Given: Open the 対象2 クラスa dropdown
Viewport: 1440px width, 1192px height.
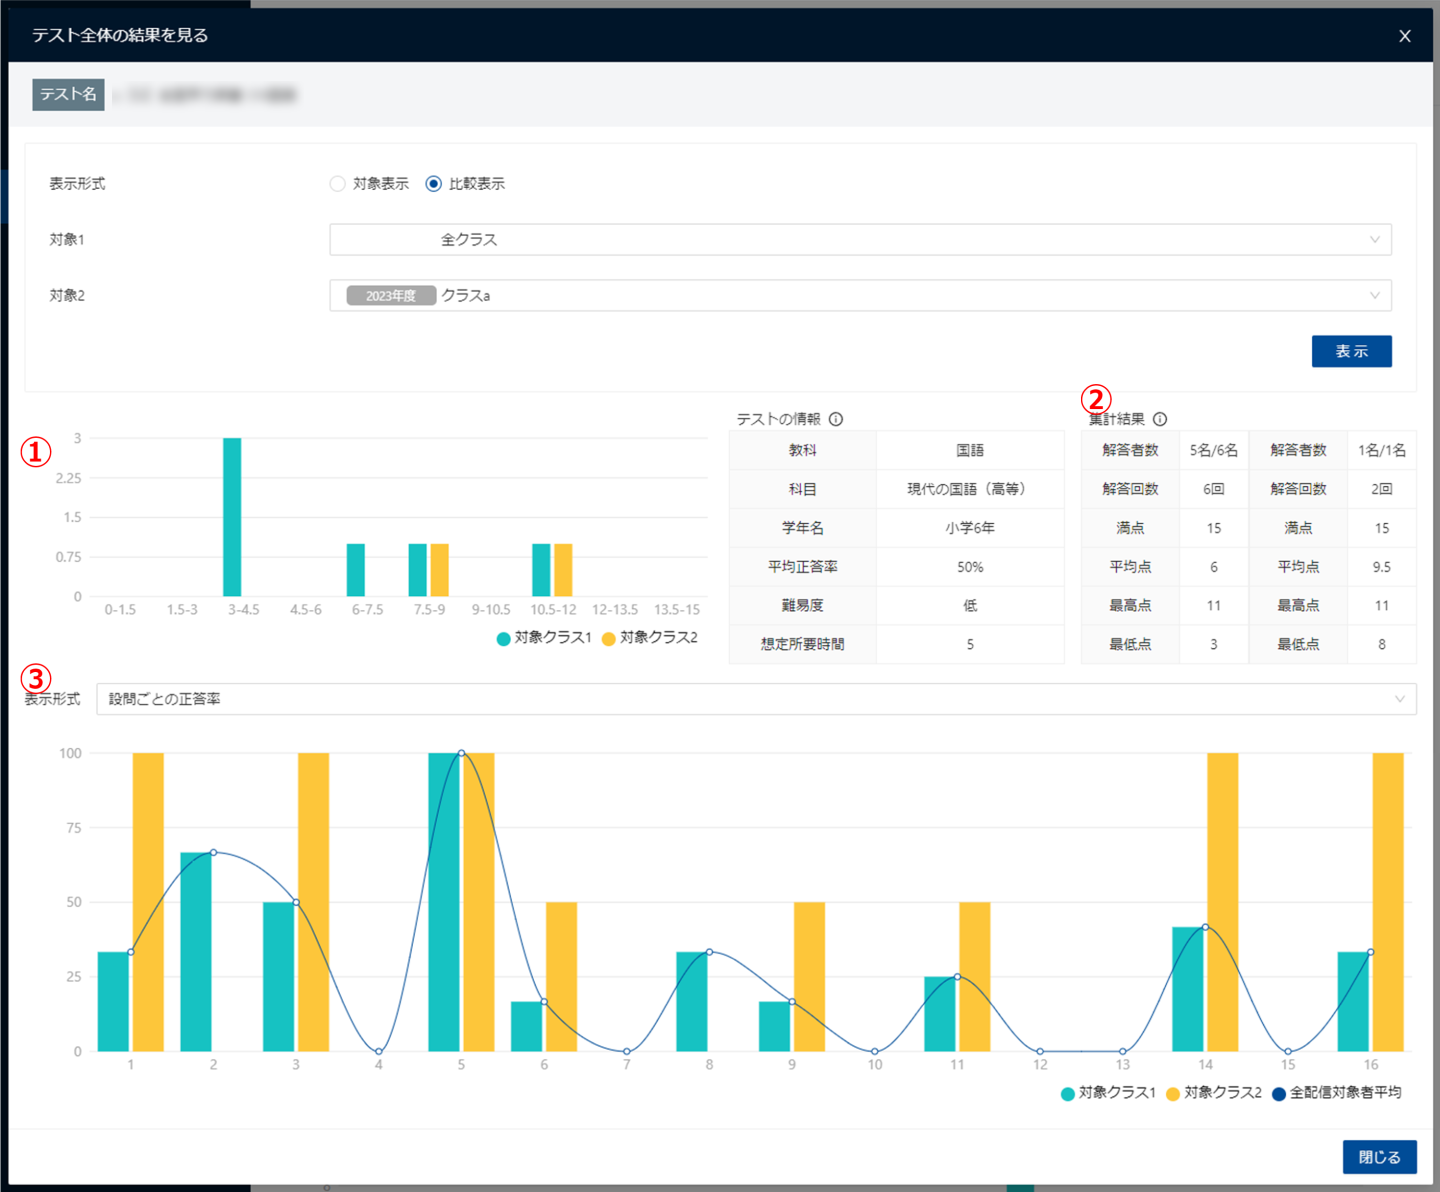Looking at the screenshot, I should pos(860,296).
